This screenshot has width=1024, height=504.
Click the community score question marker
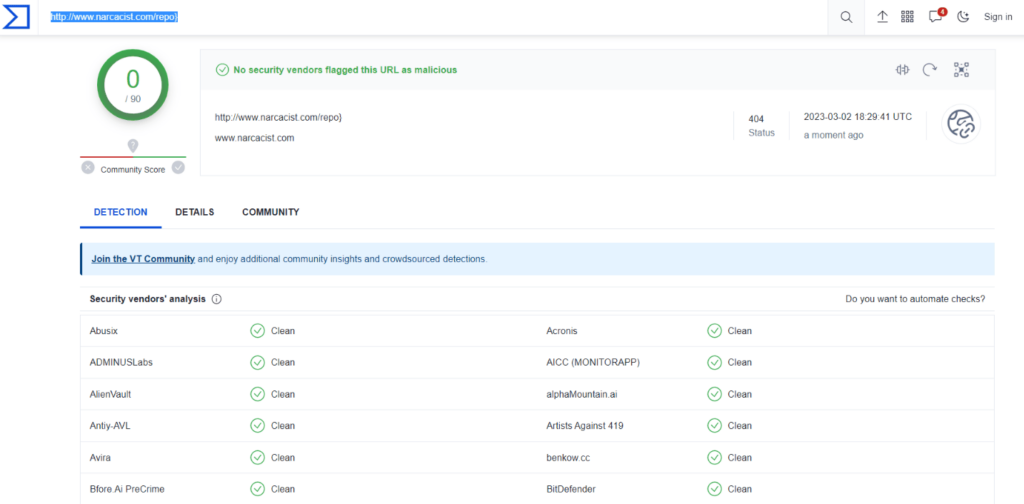click(133, 146)
